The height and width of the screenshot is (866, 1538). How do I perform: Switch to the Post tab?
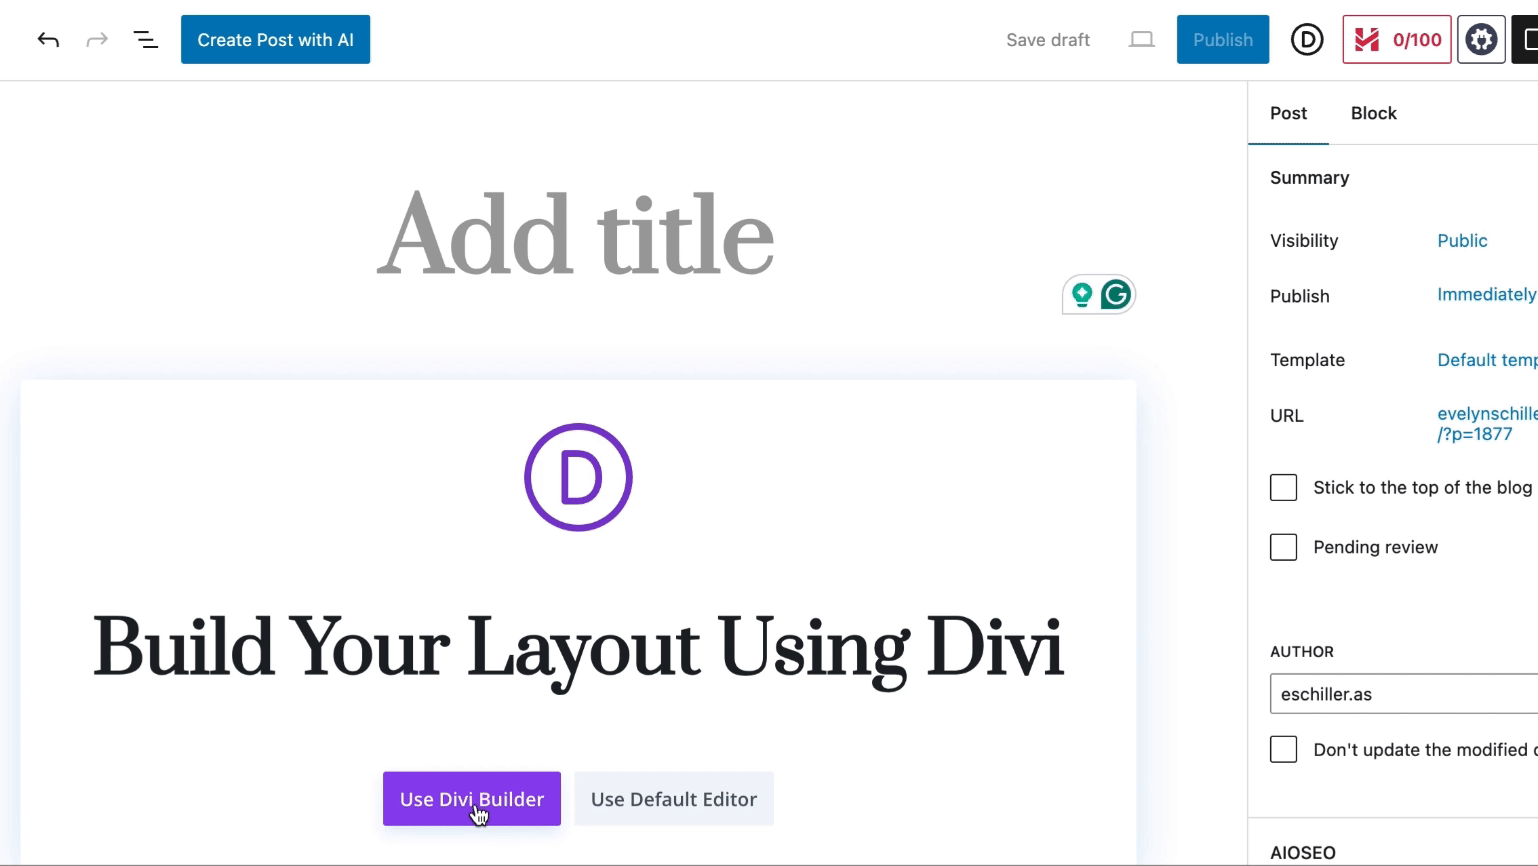(1288, 113)
